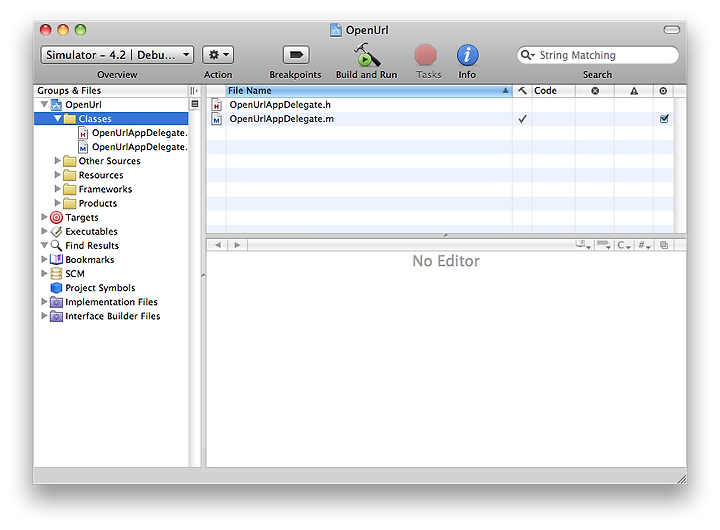Image resolution: width=720 pixels, height=530 pixels.
Task: Click the Groups & Files column header
Action: (111, 90)
